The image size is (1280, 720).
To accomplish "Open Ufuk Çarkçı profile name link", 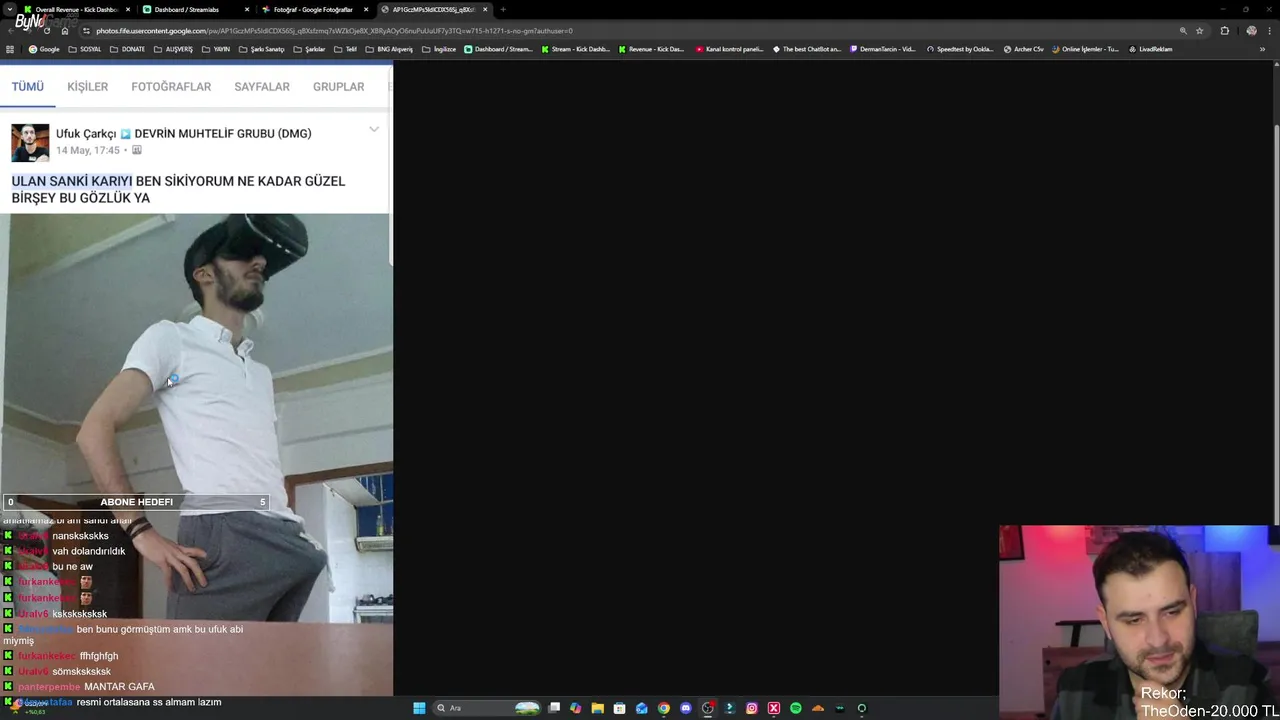I will [x=86, y=134].
